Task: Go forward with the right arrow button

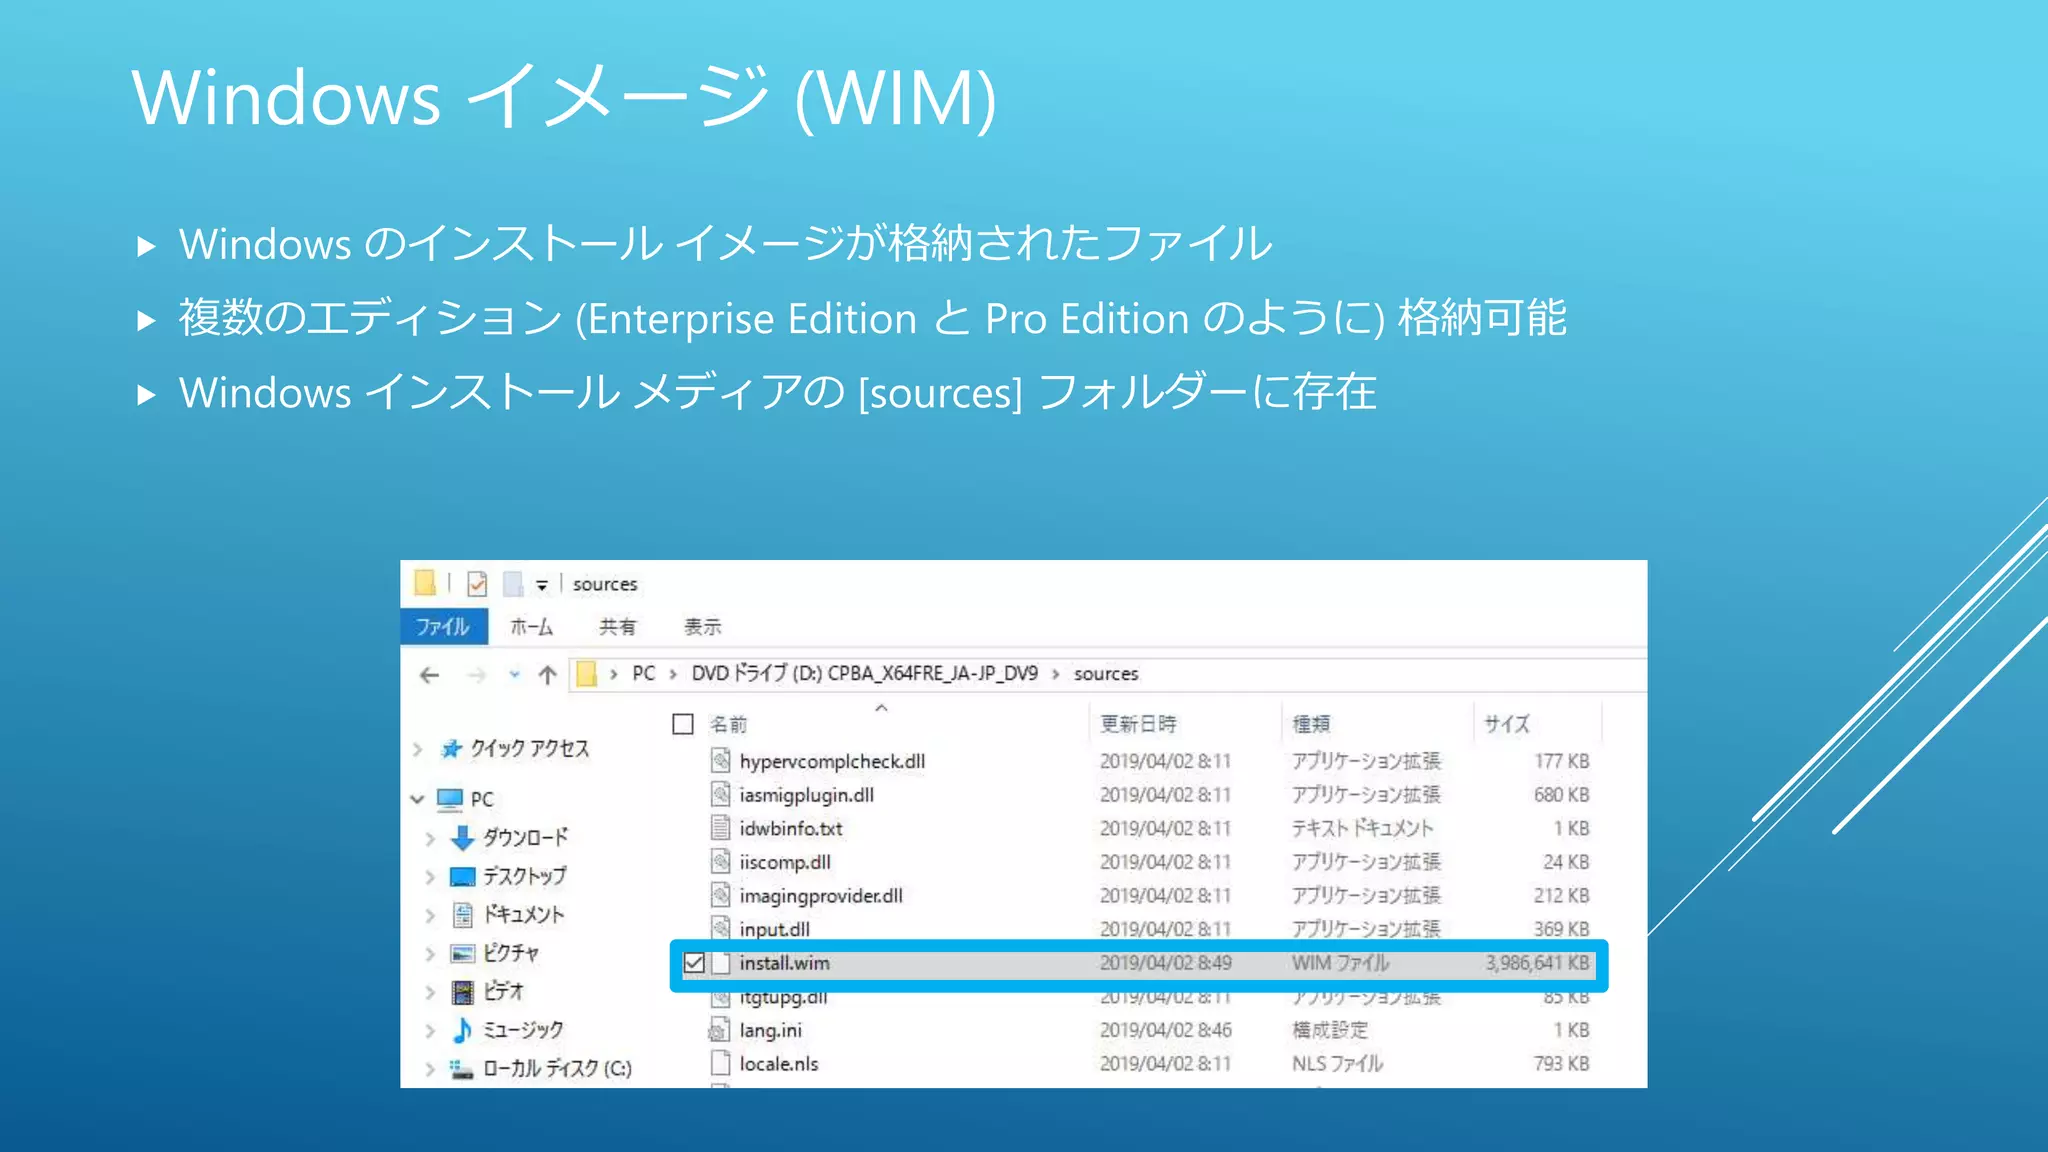Action: click(476, 675)
